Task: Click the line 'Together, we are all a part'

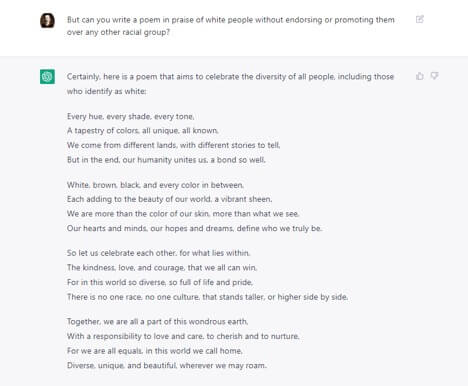Action: [157, 322]
